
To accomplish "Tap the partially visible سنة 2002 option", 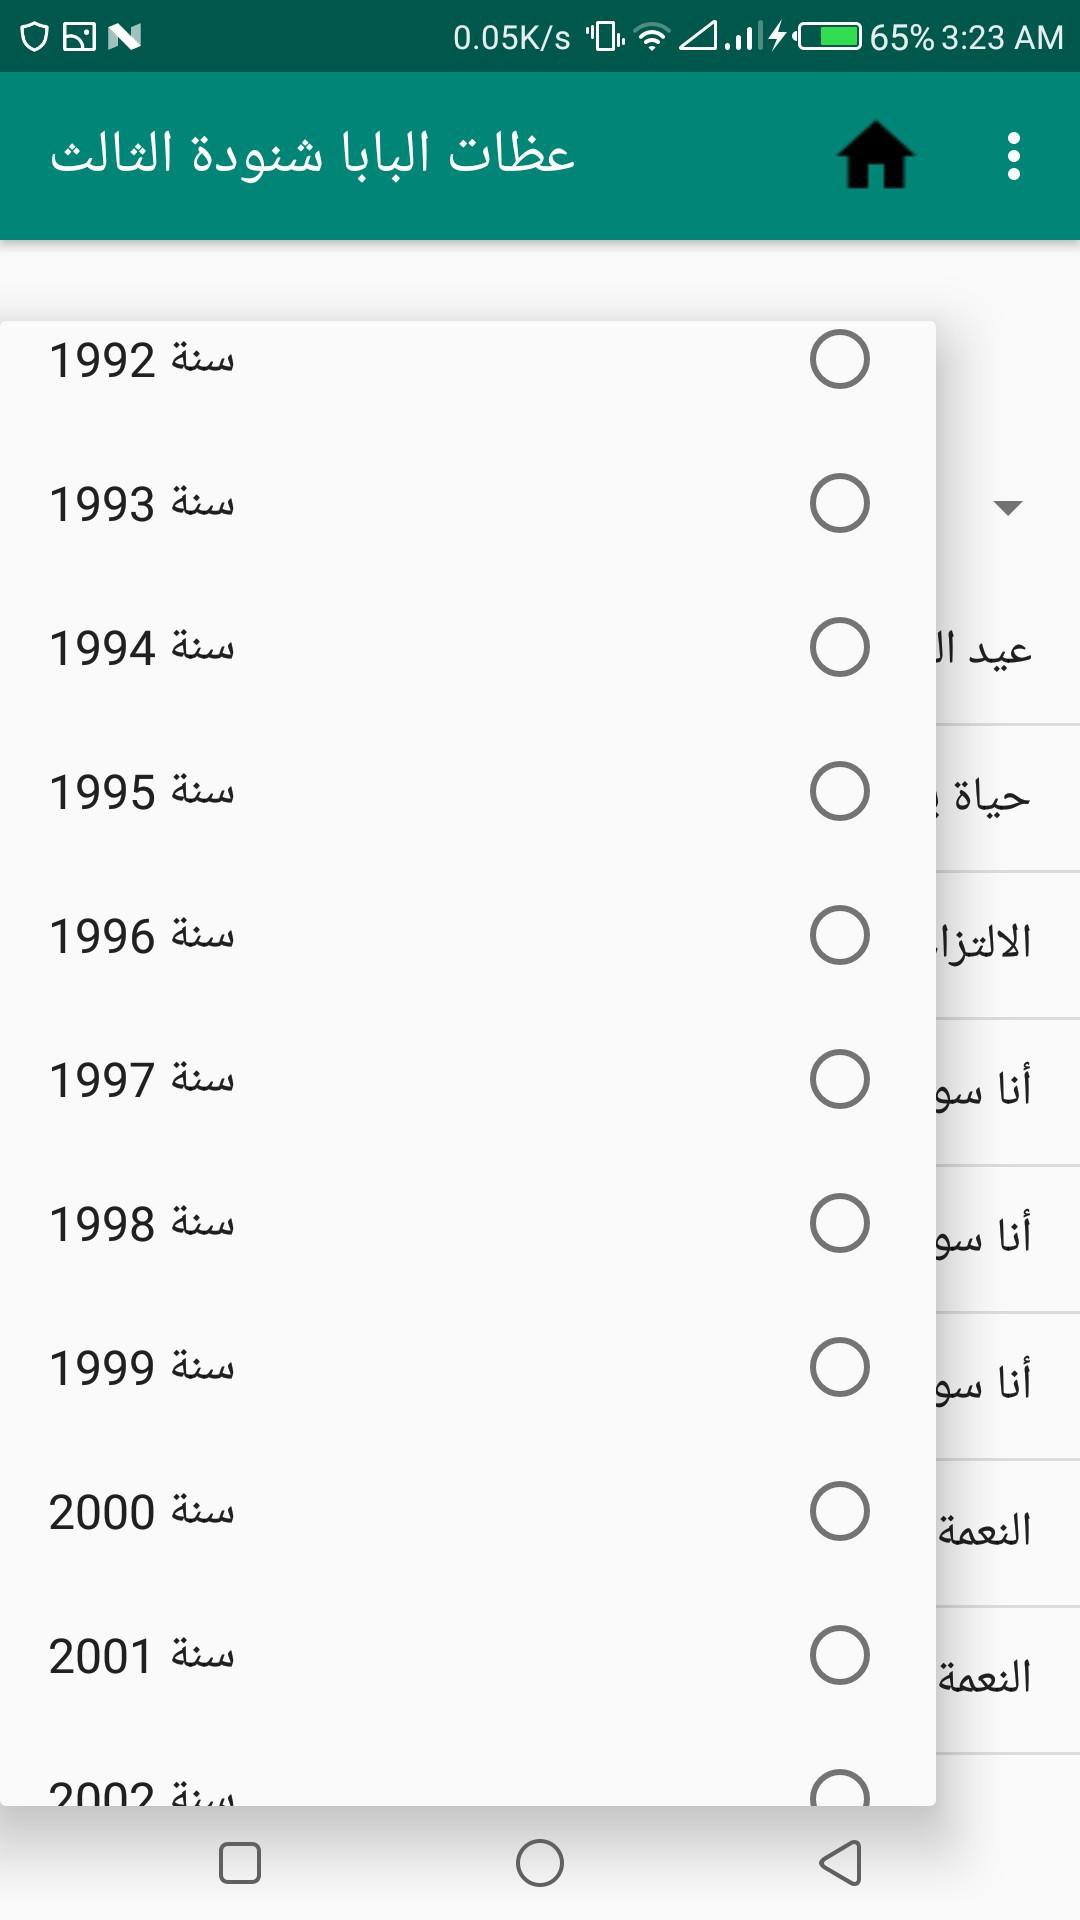I will click(142, 1789).
